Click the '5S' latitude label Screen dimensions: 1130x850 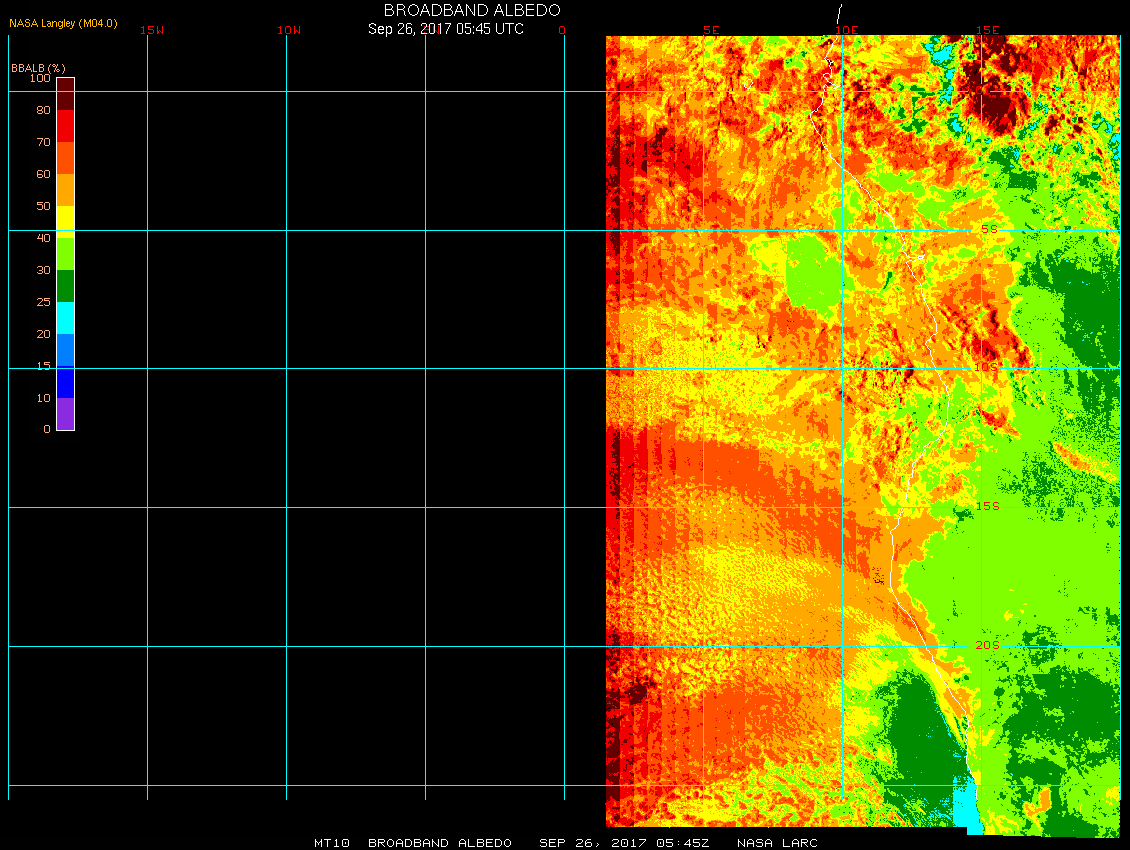989,229
